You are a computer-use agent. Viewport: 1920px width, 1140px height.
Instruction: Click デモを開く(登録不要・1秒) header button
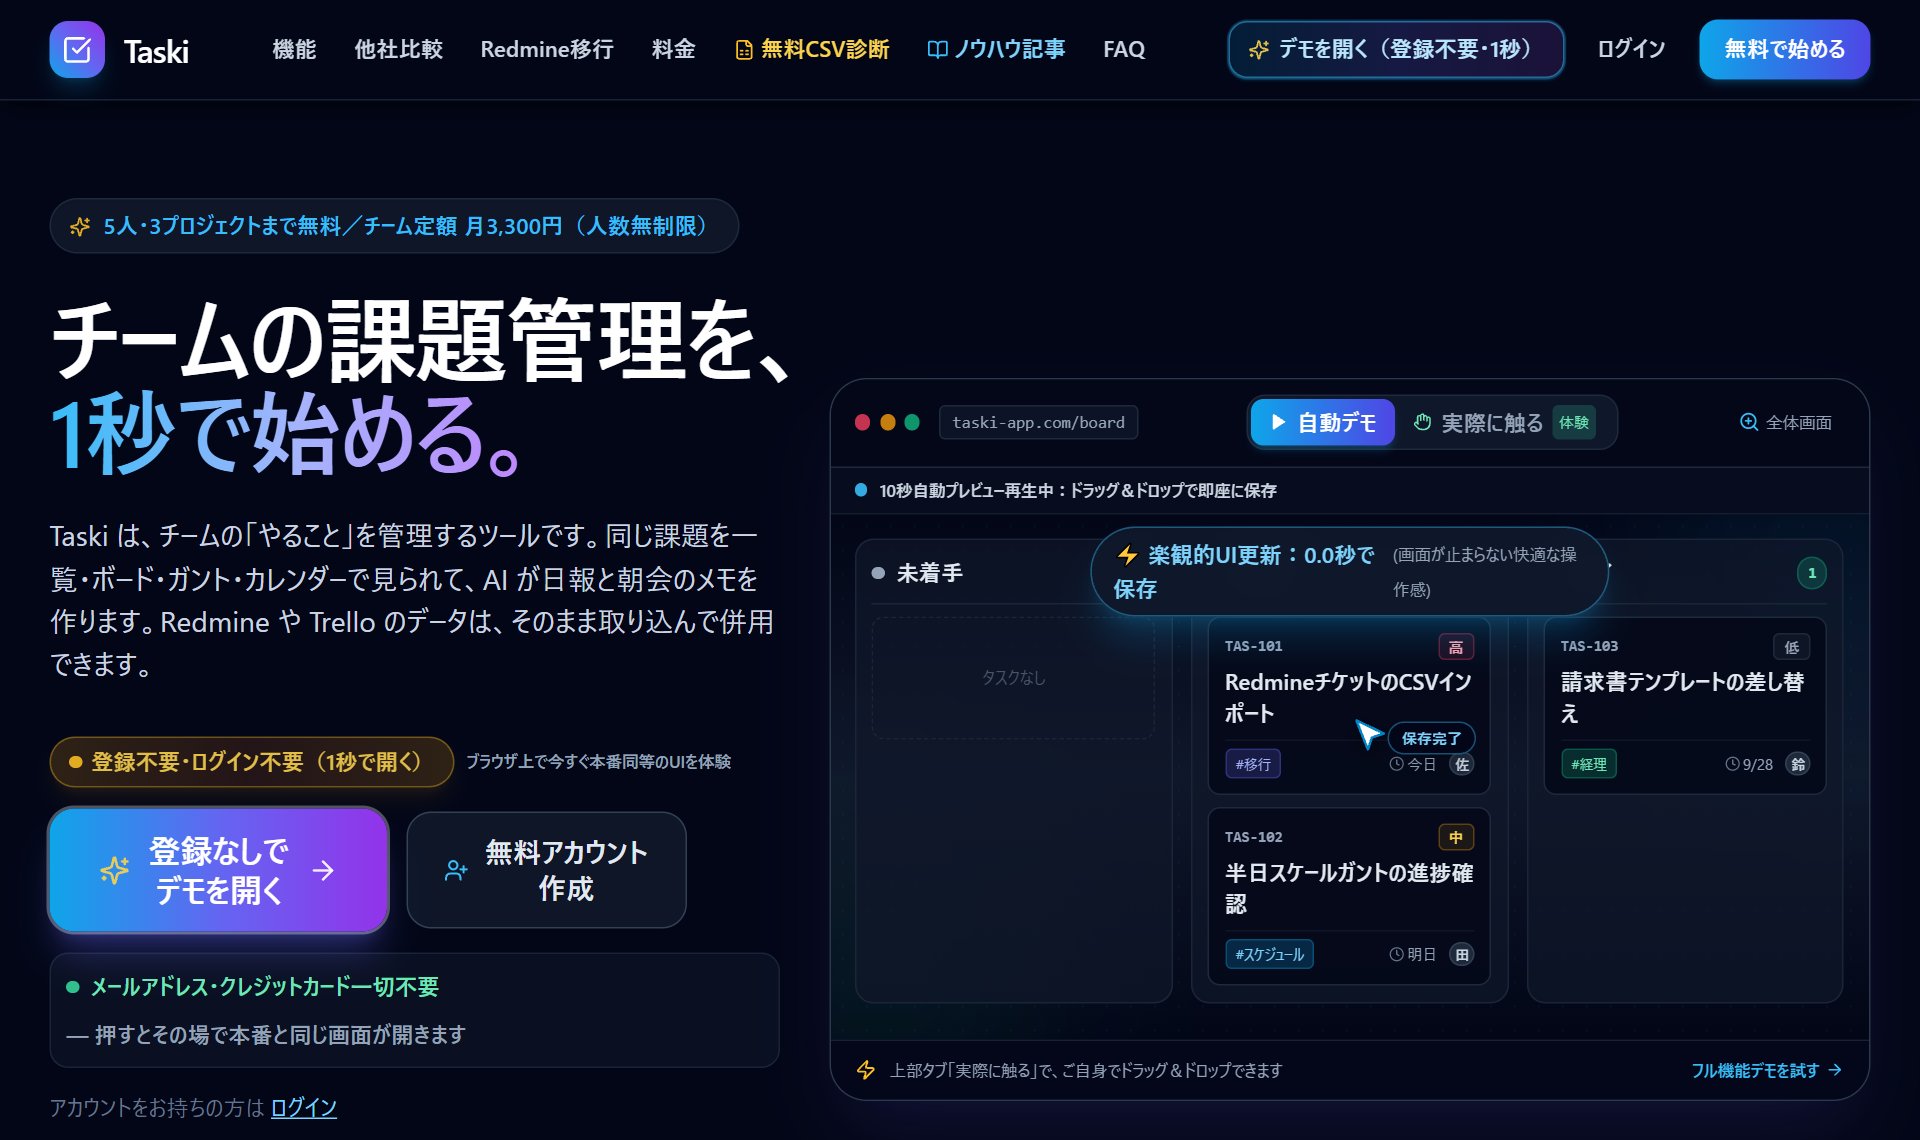click(x=1396, y=49)
